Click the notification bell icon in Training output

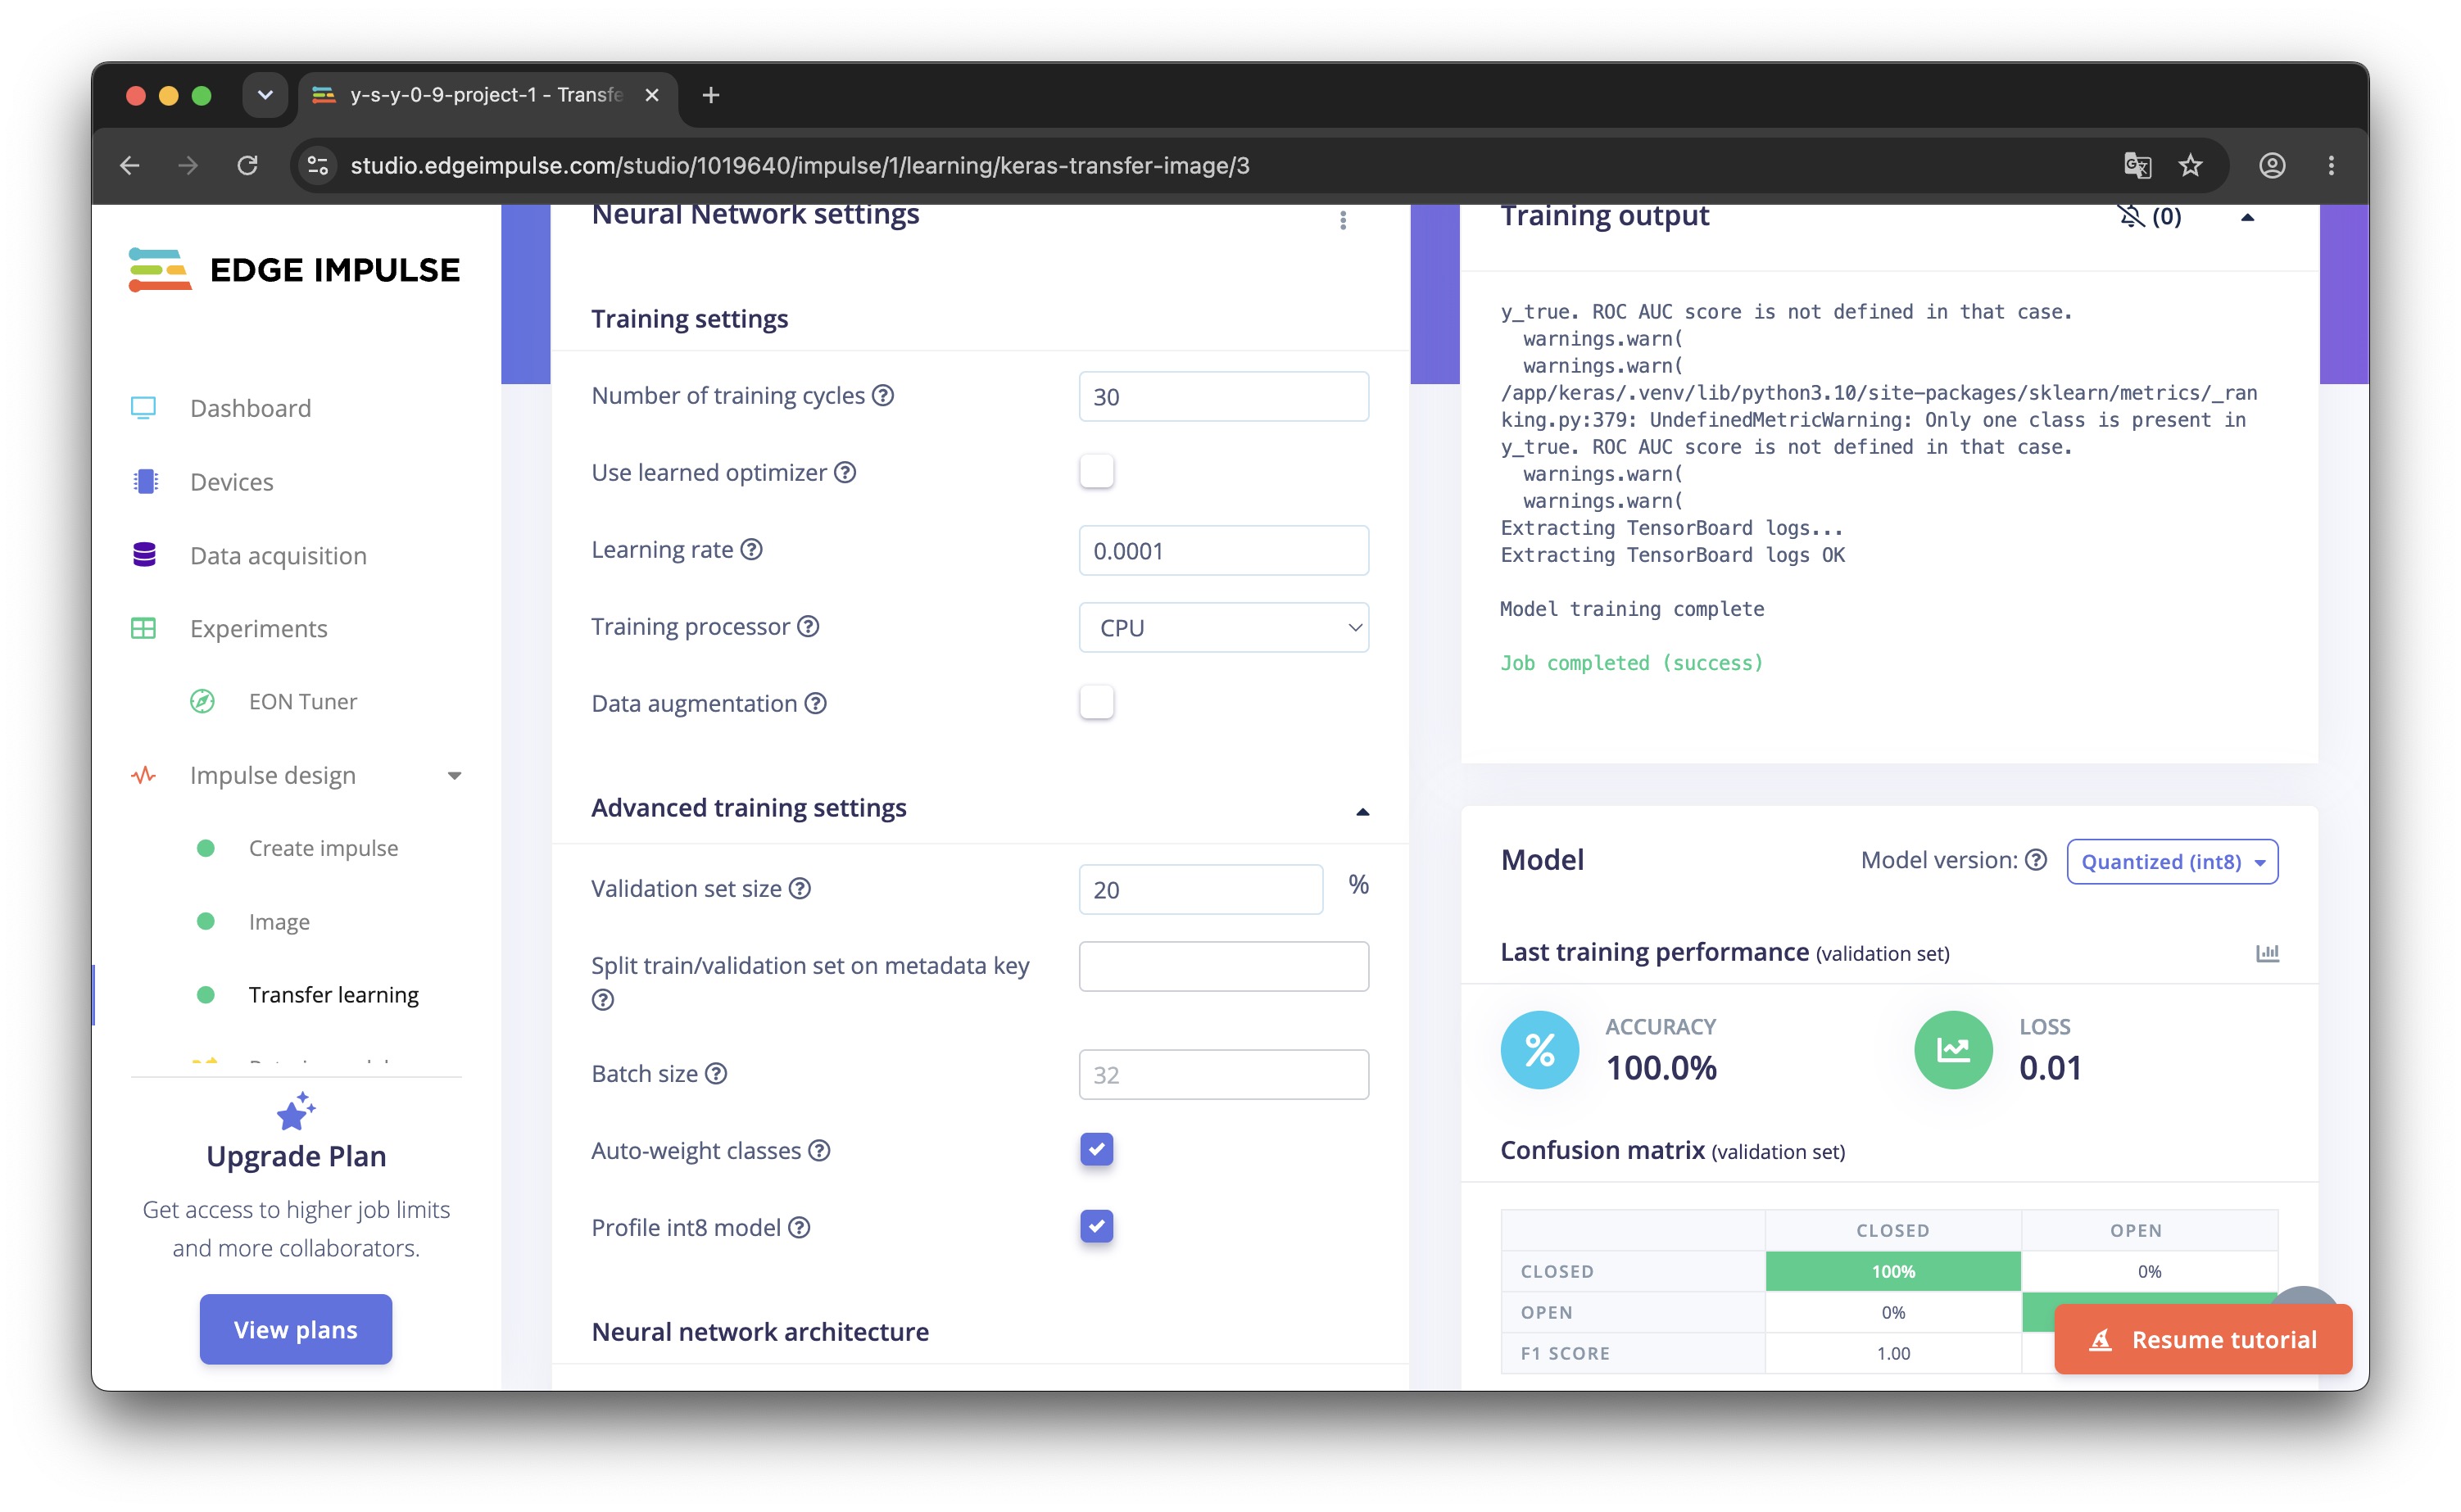[2131, 216]
